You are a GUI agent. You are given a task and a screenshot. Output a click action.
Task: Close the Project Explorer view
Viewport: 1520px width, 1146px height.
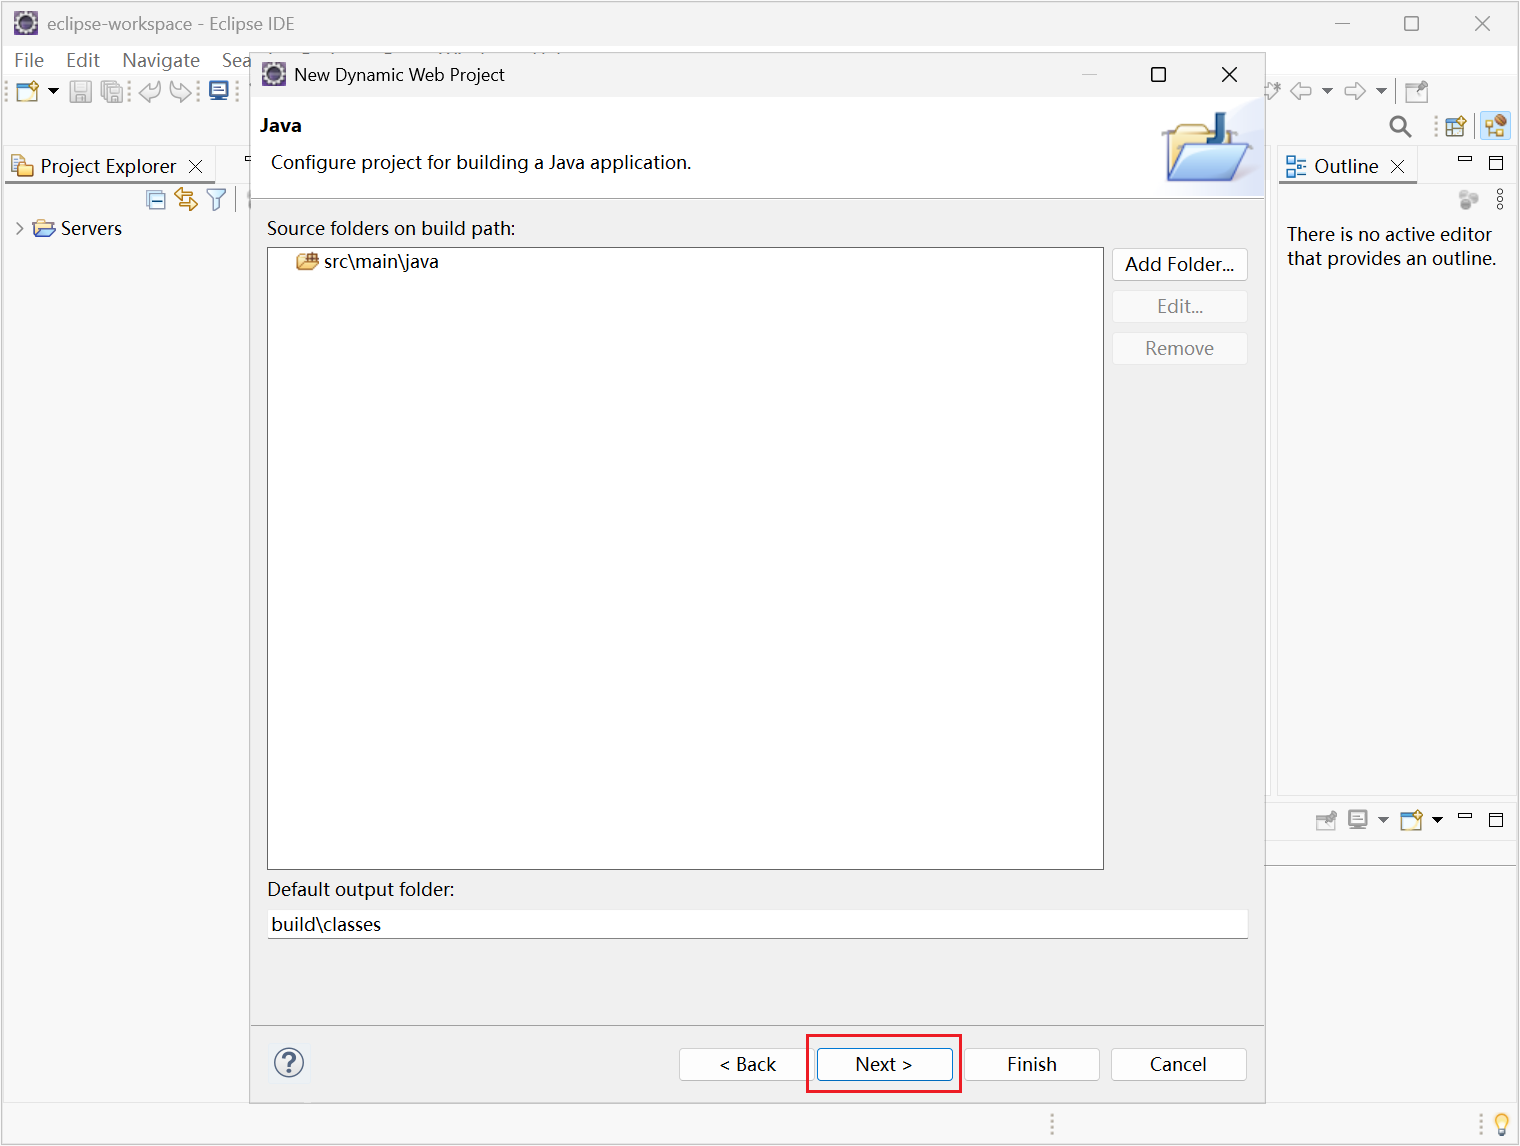click(196, 166)
